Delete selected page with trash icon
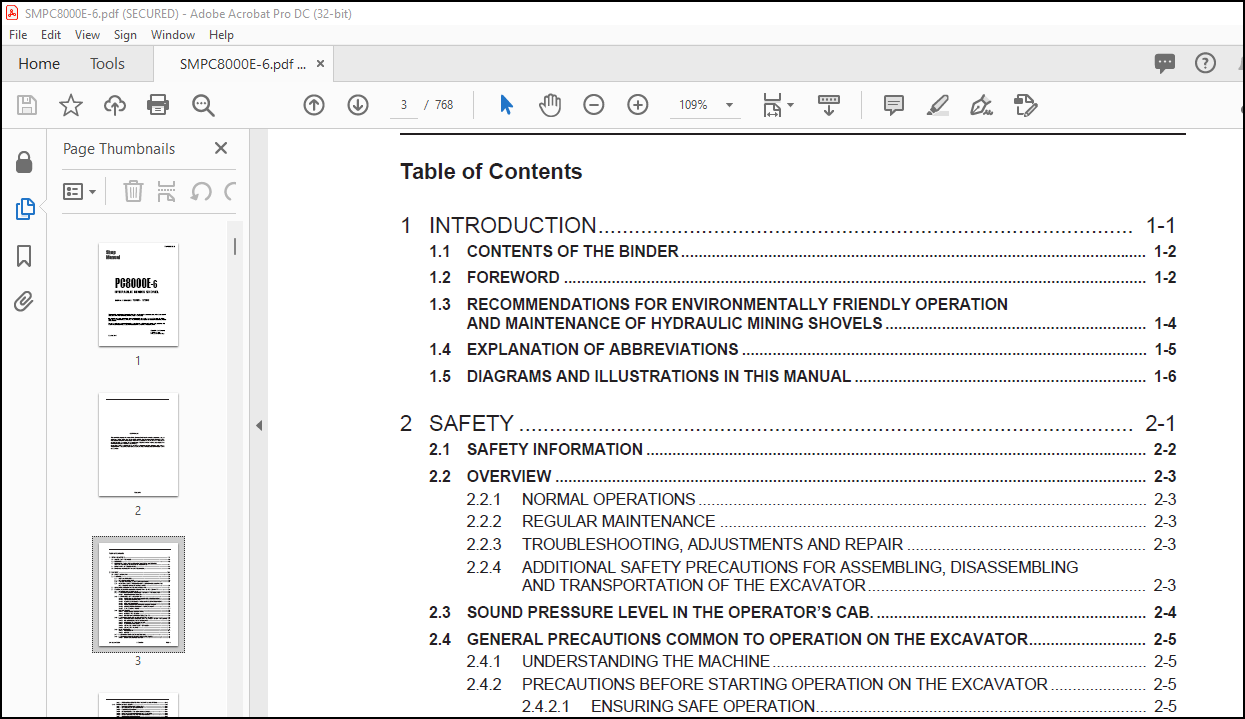The image size is (1245, 719). pos(133,191)
